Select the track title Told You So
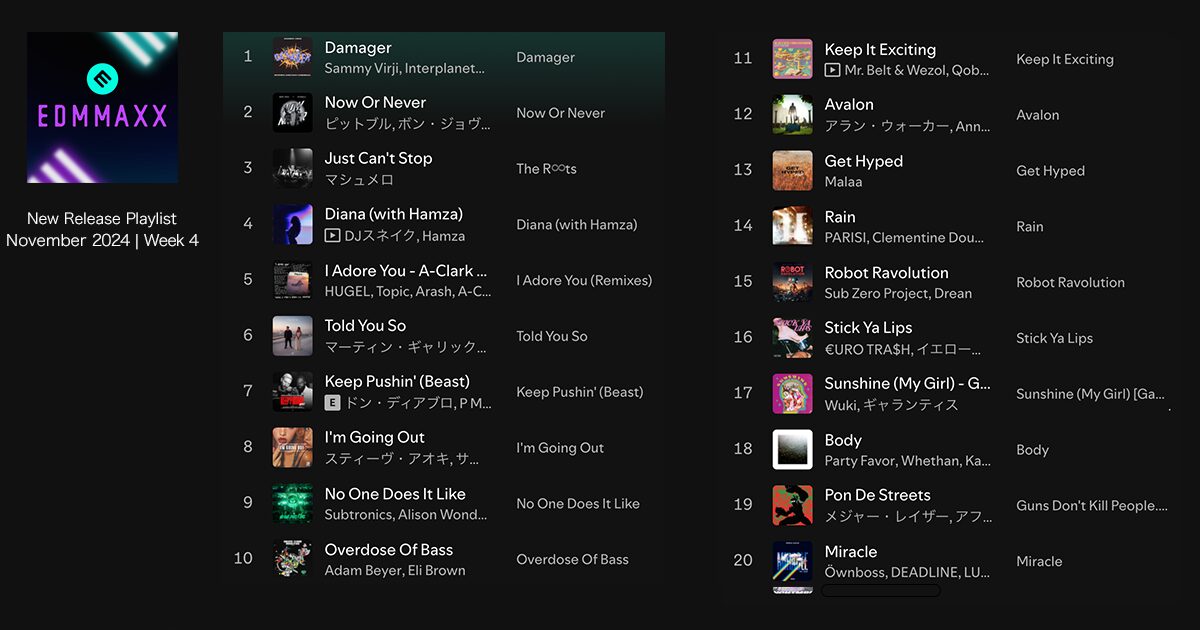 [x=365, y=326]
